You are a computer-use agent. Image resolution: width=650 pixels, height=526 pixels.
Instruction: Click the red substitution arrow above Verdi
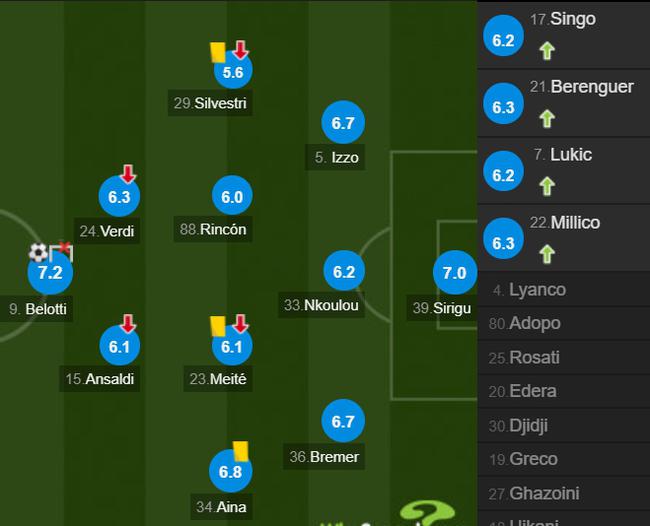[x=128, y=174]
